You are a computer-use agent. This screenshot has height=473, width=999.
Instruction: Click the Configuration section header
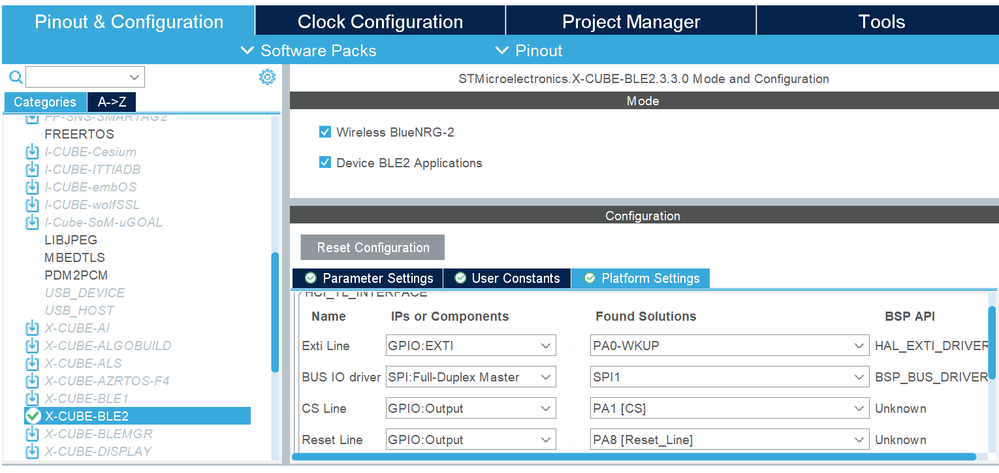click(643, 216)
